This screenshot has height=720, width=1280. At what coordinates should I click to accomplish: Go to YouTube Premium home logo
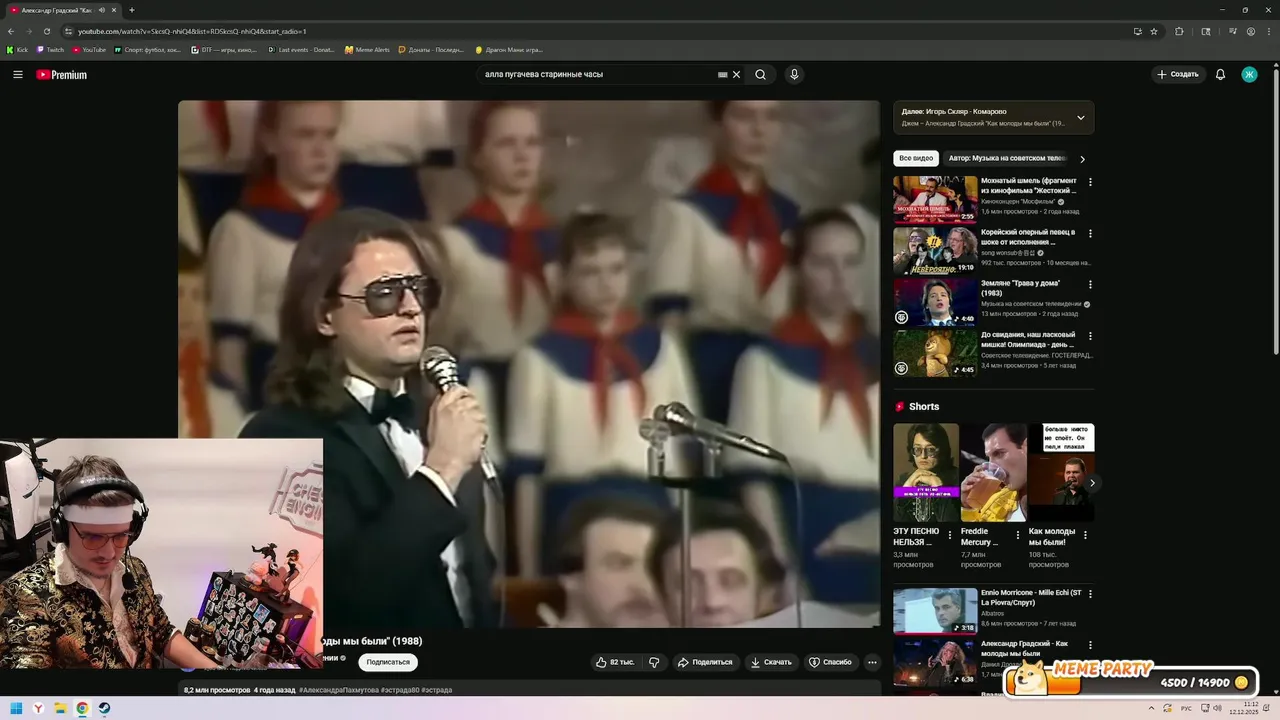[x=61, y=75]
